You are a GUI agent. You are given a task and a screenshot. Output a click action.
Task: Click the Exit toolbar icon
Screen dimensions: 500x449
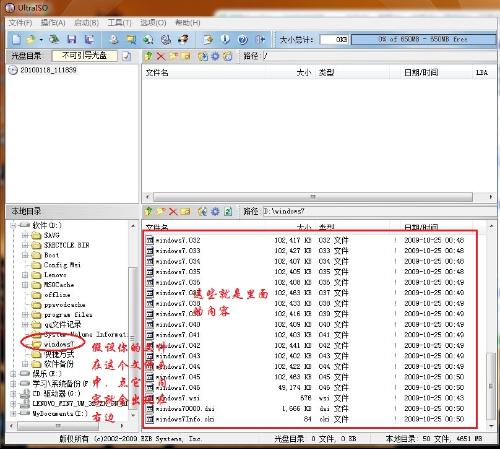(260, 40)
